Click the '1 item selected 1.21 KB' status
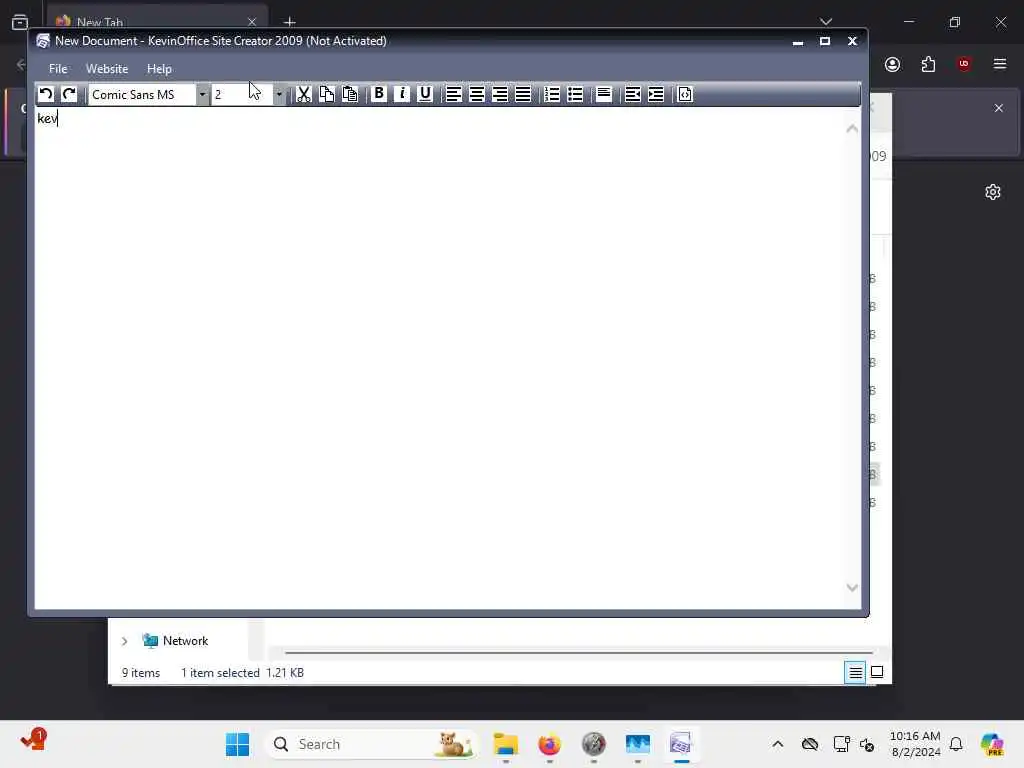The width and height of the screenshot is (1024, 768). pos(242,673)
